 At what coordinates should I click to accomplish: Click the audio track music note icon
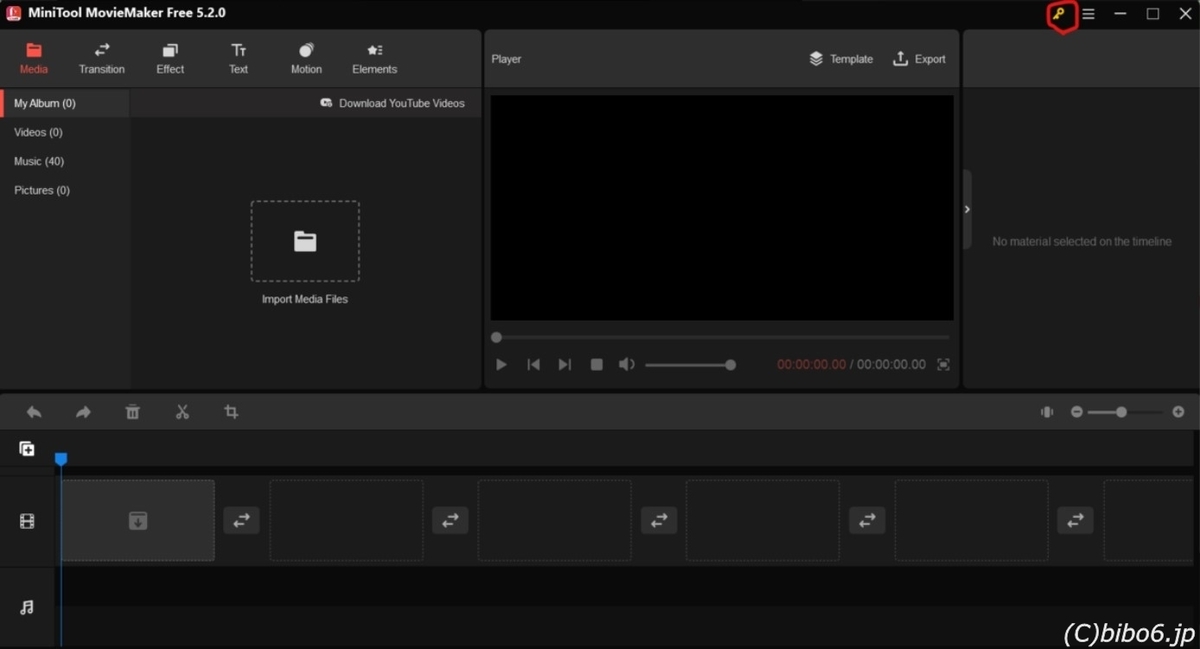pyautogui.click(x=27, y=607)
